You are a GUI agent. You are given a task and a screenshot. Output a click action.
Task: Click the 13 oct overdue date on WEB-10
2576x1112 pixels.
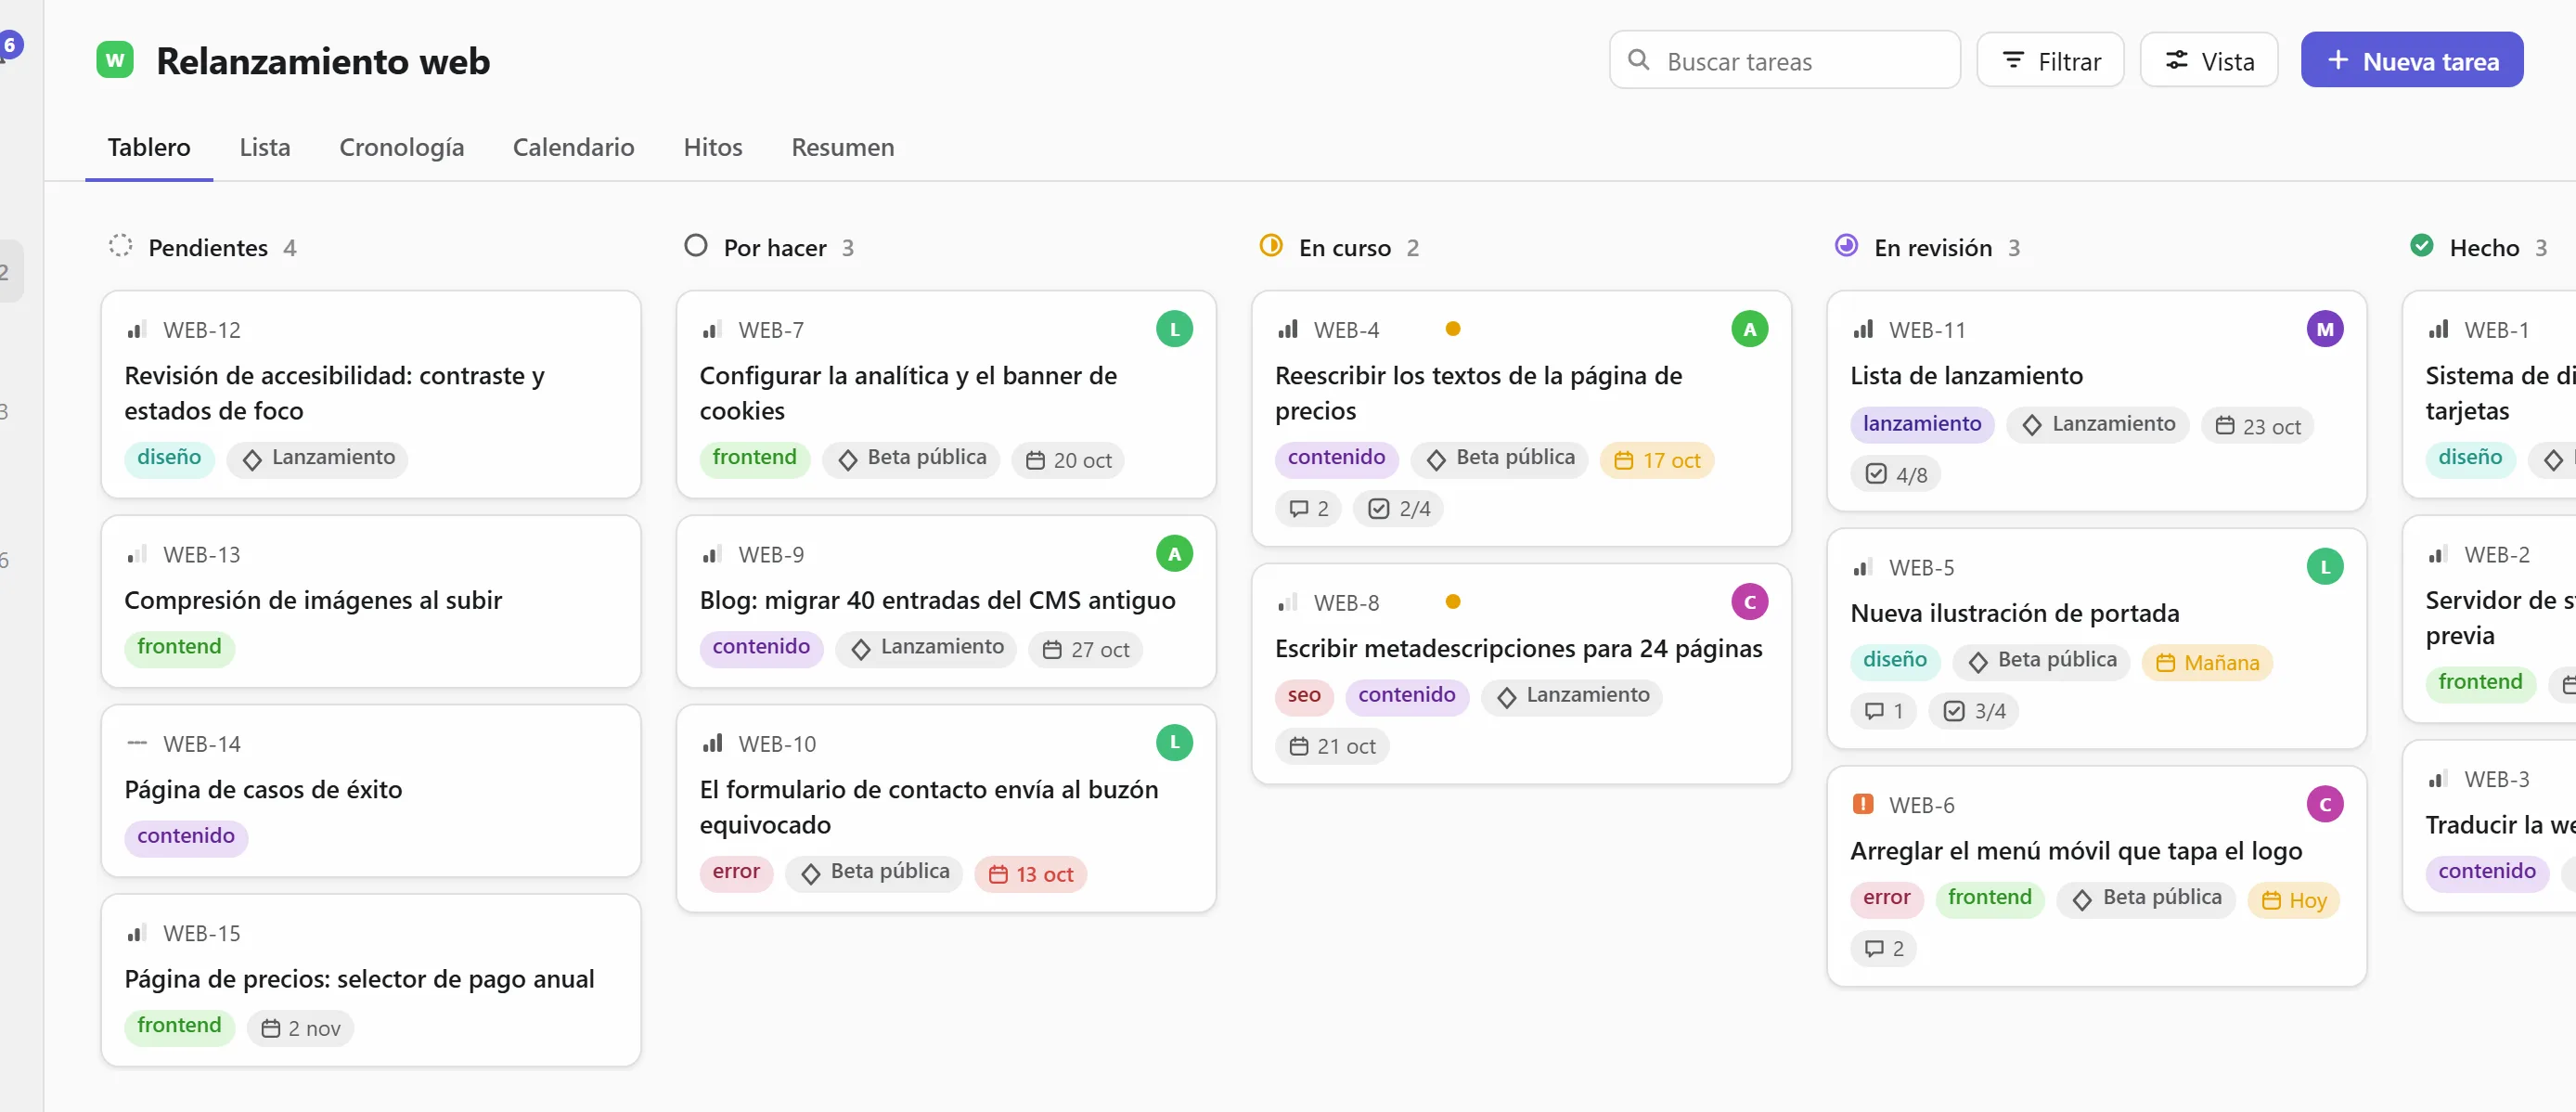click(x=1030, y=873)
